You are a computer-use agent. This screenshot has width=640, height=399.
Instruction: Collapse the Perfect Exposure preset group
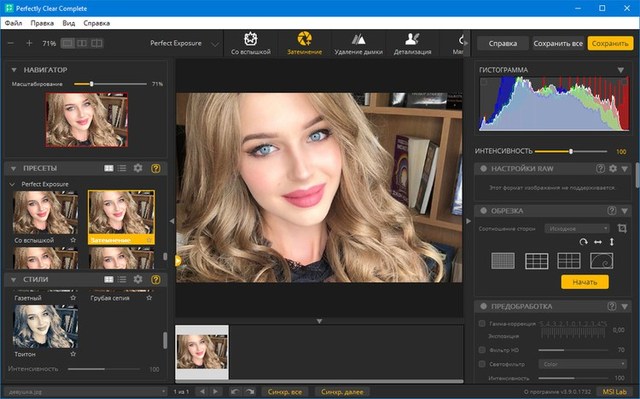pos(12,184)
